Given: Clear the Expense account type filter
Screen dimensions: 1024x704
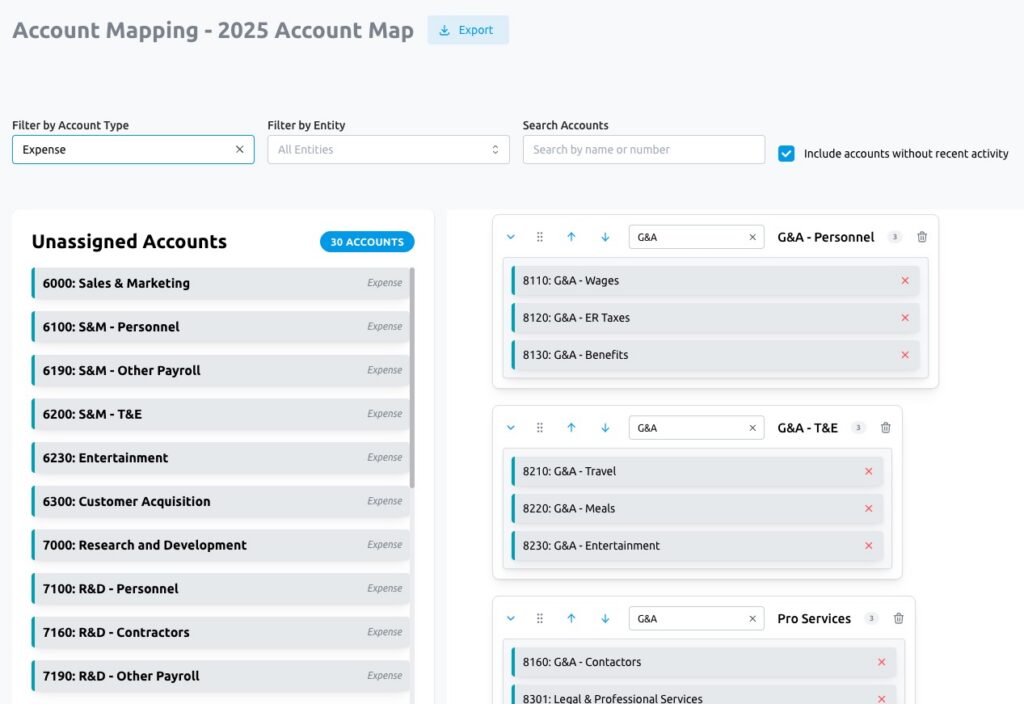Looking at the screenshot, I should tap(239, 150).
